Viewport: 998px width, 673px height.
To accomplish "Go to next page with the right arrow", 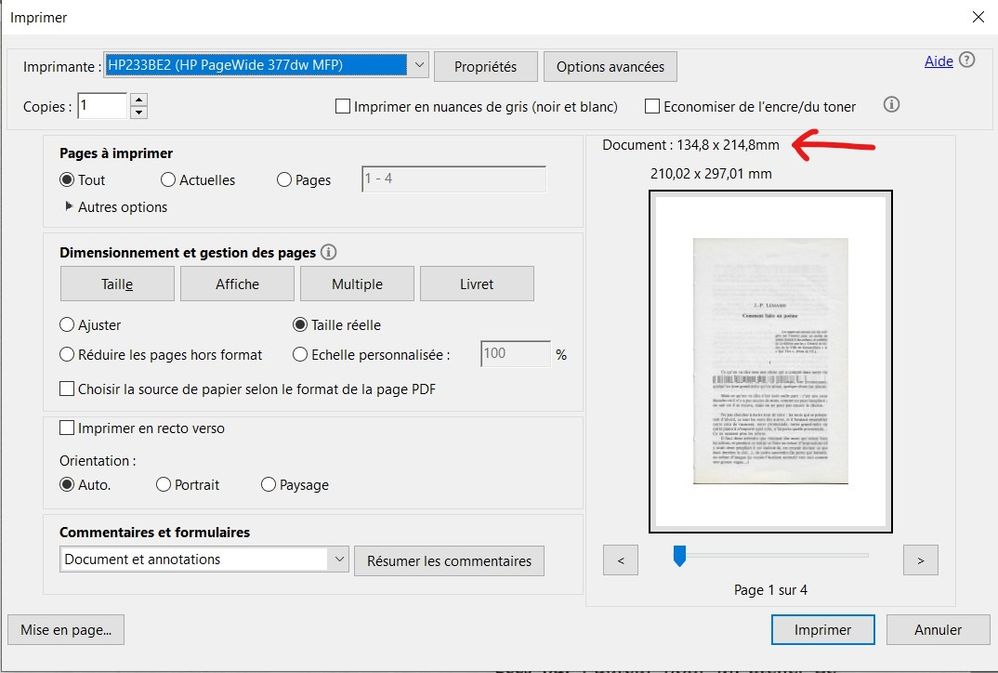I will [920, 560].
